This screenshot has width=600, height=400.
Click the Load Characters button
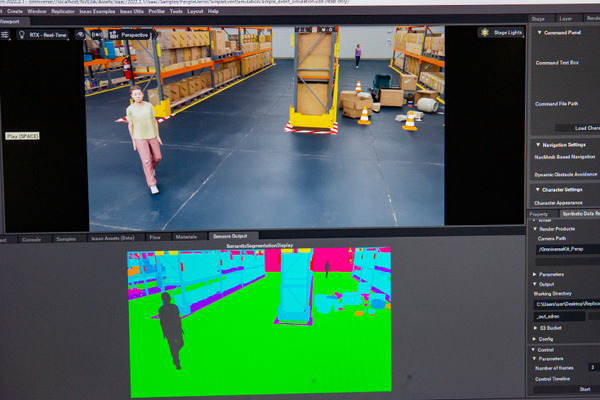586,128
